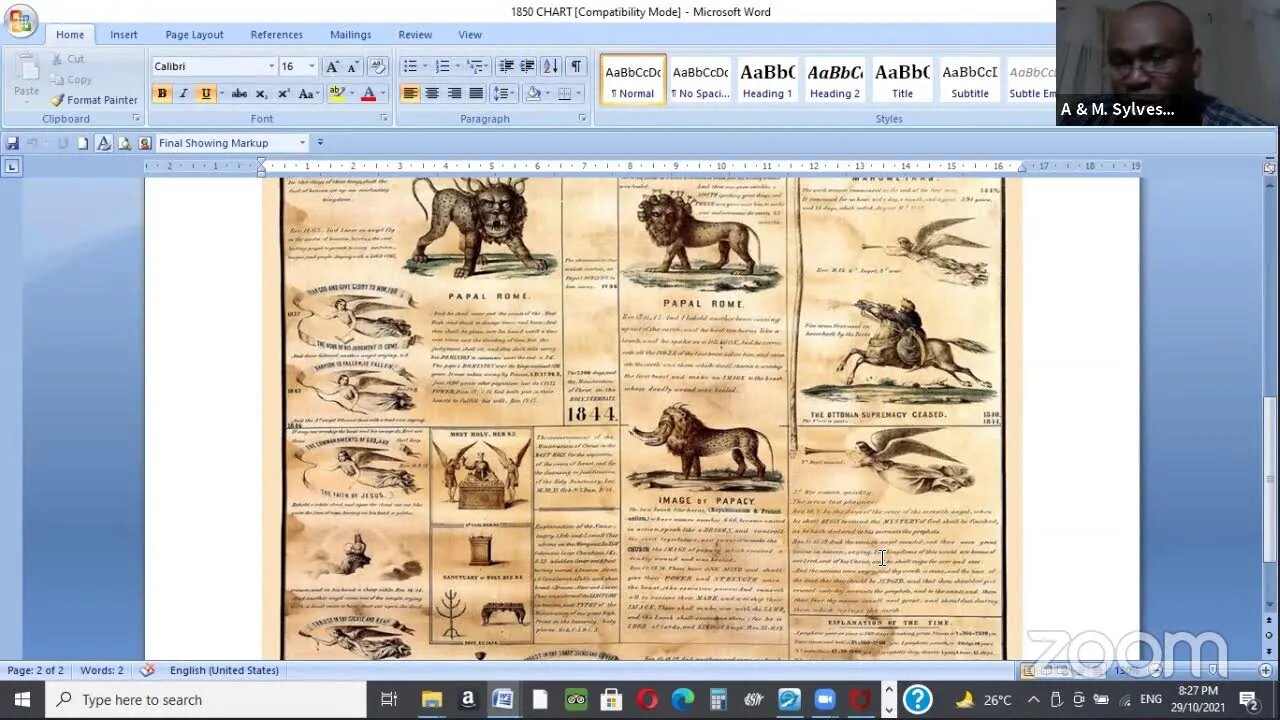
Task: Click the Shrink Font icon
Action: pos(353,66)
